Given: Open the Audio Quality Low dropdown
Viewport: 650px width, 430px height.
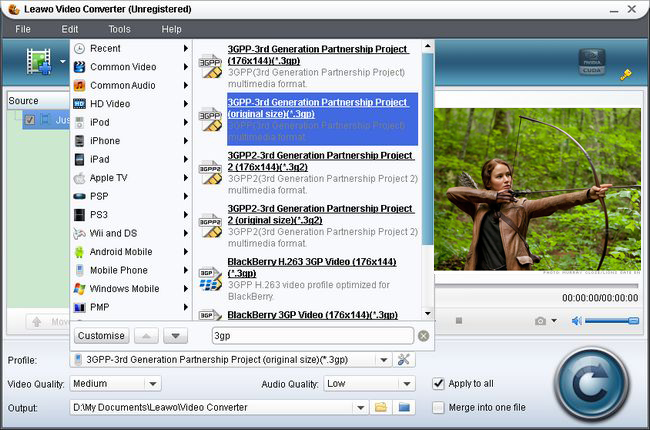Looking at the screenshot, I should pyautogui.click(x=407, y=384).
